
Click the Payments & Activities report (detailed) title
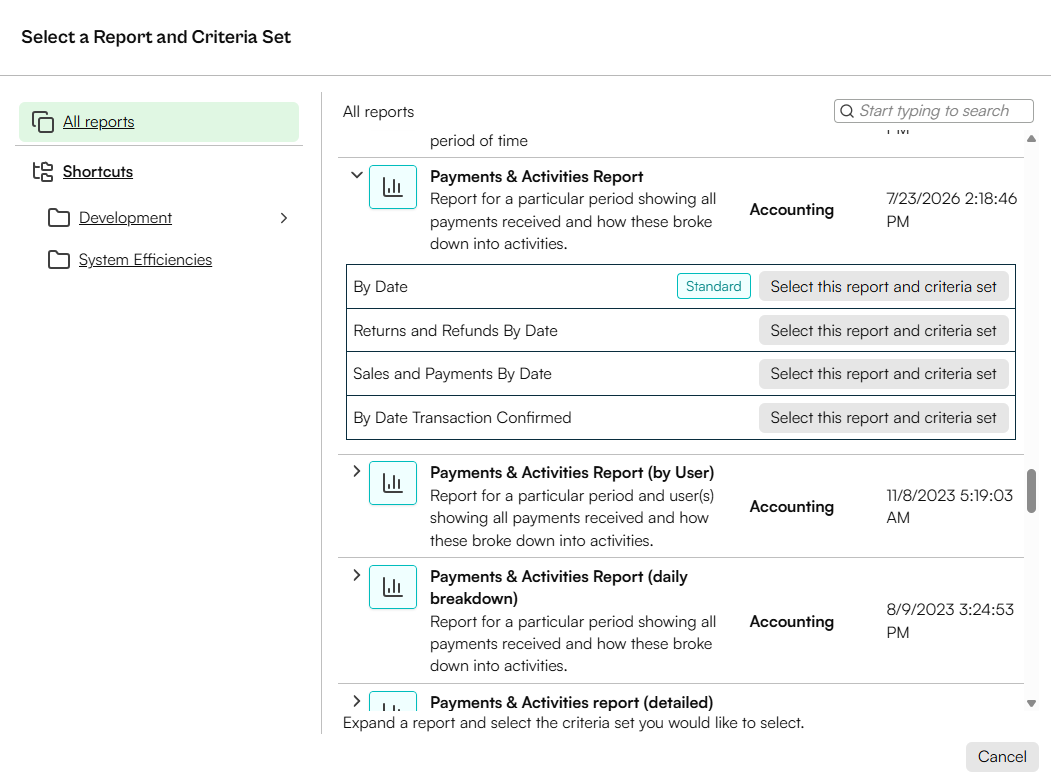click(x=571, y=703)
